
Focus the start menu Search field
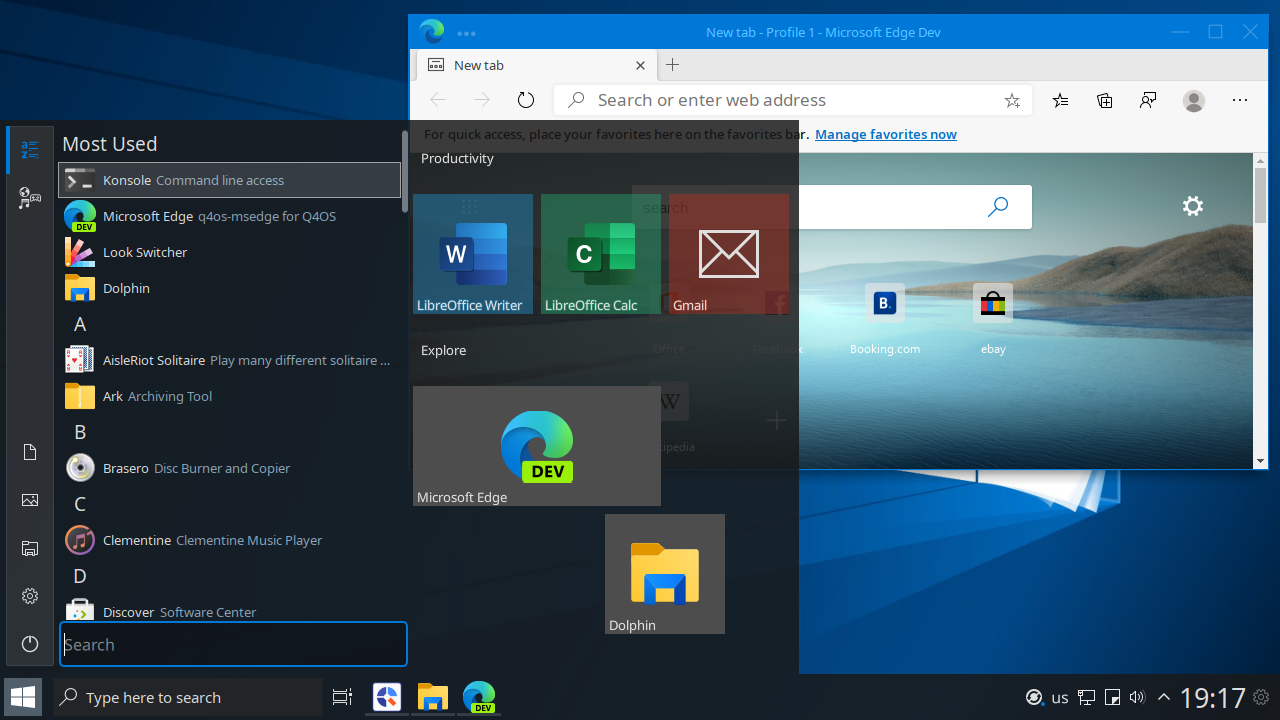pyautogui.click(x=233, y=644)
